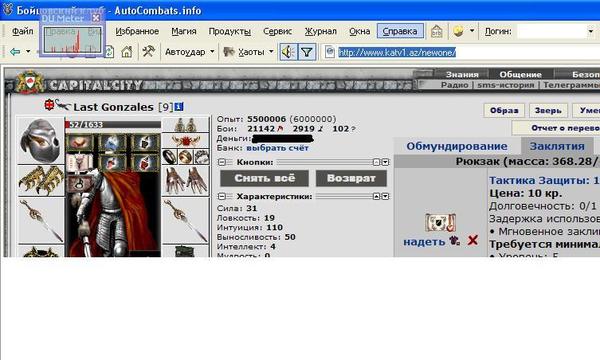Delete item with the red X
The width and height of the screenshot is (600, 360).
point(473,240)
